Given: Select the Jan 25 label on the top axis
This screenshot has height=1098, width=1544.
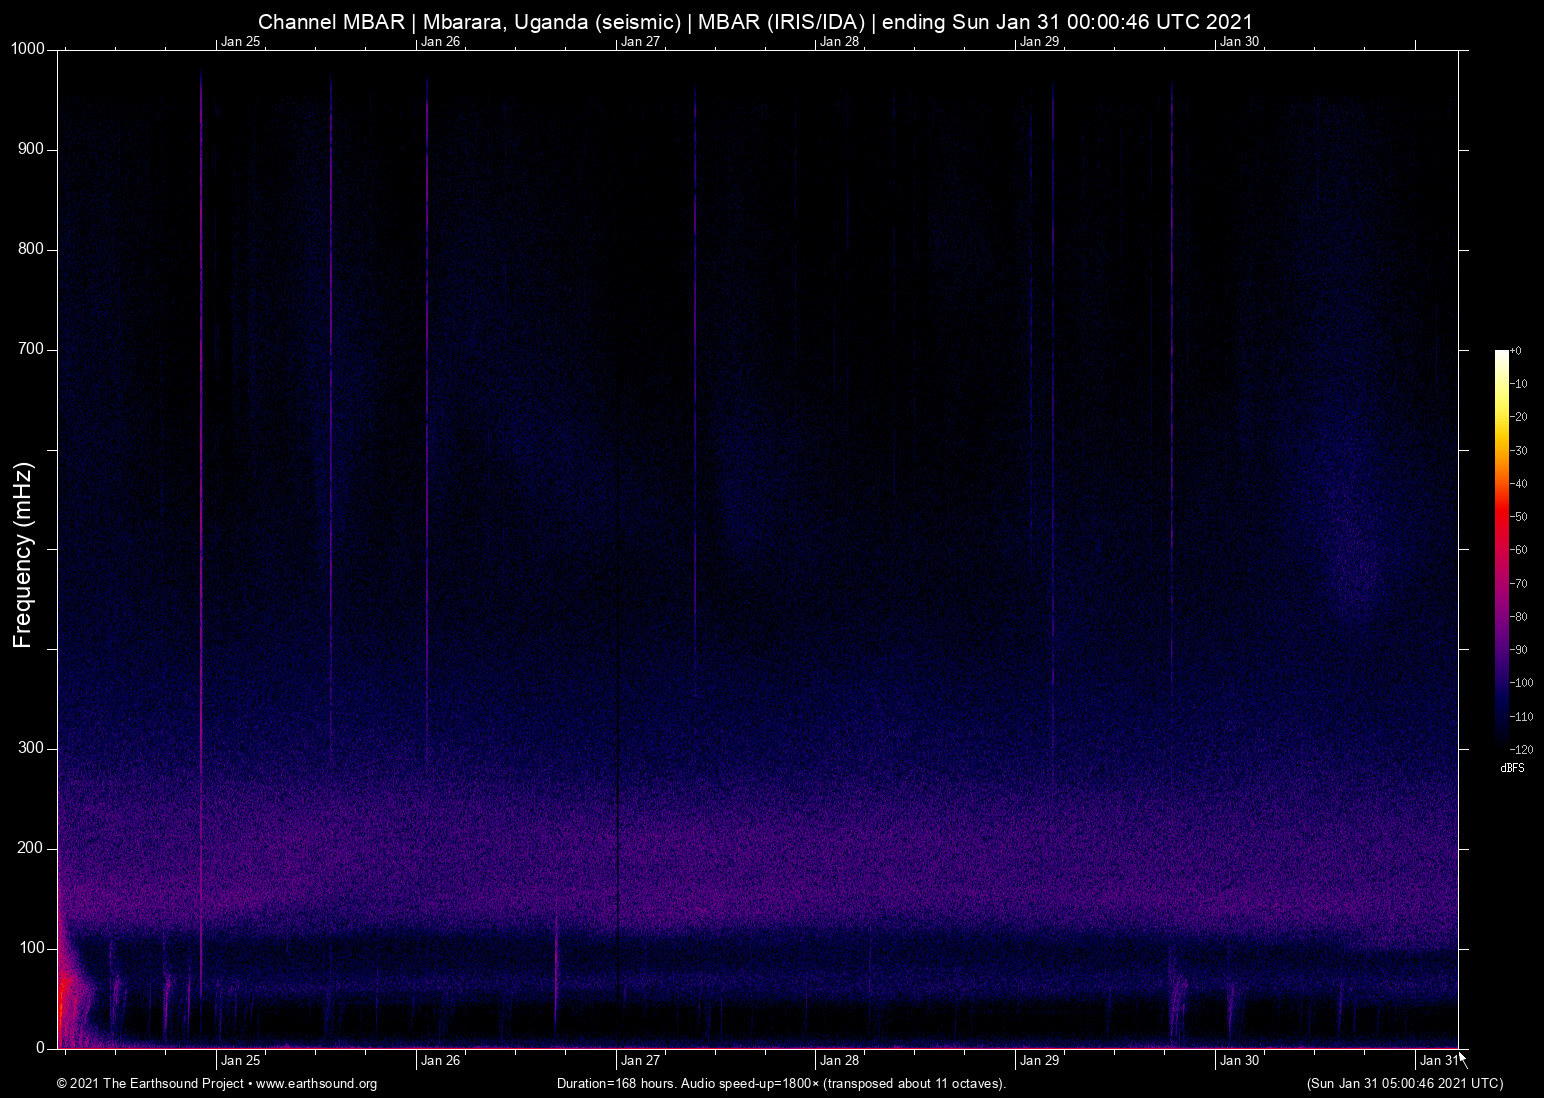Looking at the screenshot, I should [x=240, y=42].
